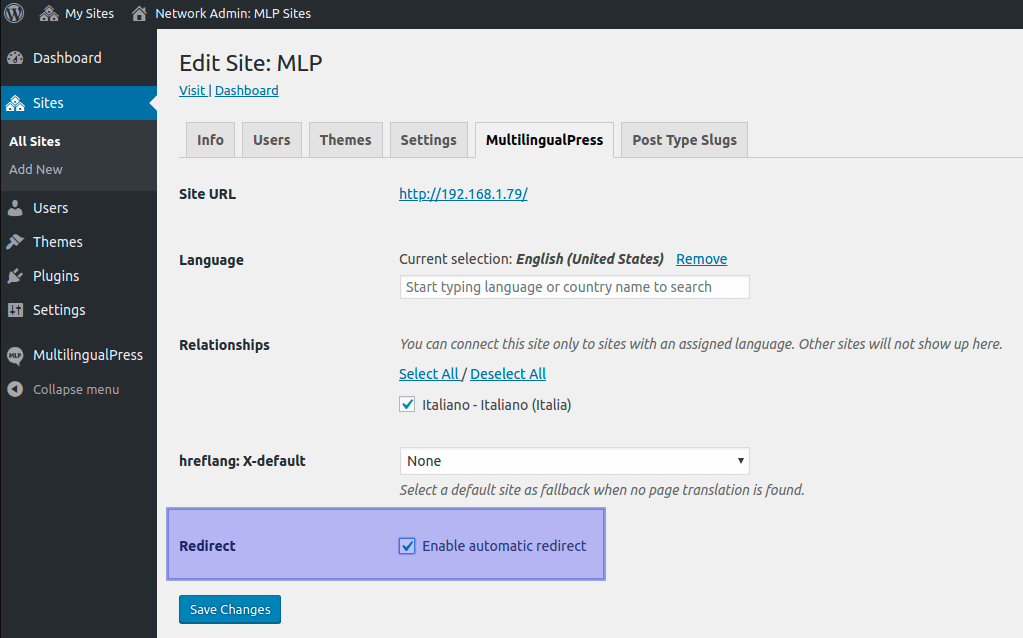
Task: Click the Users person icon in sidebar
Action: click(15, 208)
